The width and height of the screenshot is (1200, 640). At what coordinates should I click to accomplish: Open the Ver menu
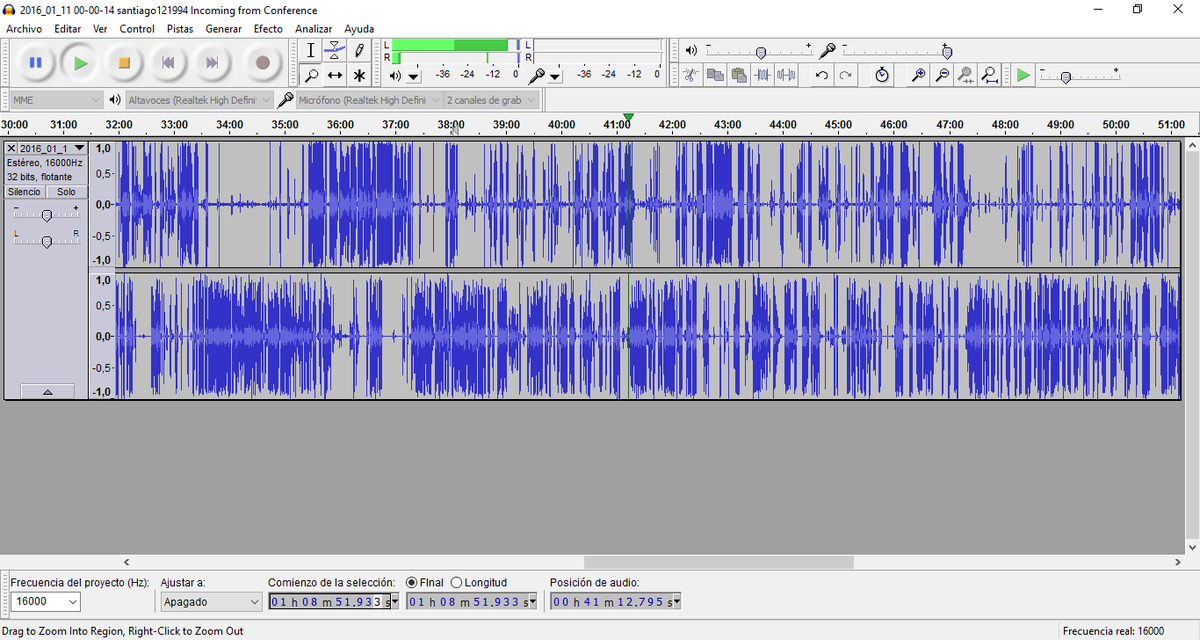point(100,29)
